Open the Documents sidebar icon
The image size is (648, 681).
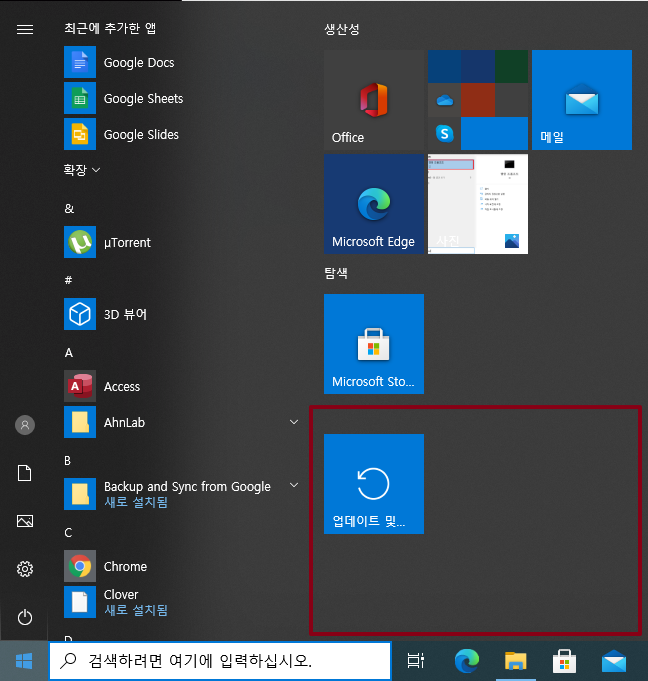pyautogui.click(x=25, y=473)
